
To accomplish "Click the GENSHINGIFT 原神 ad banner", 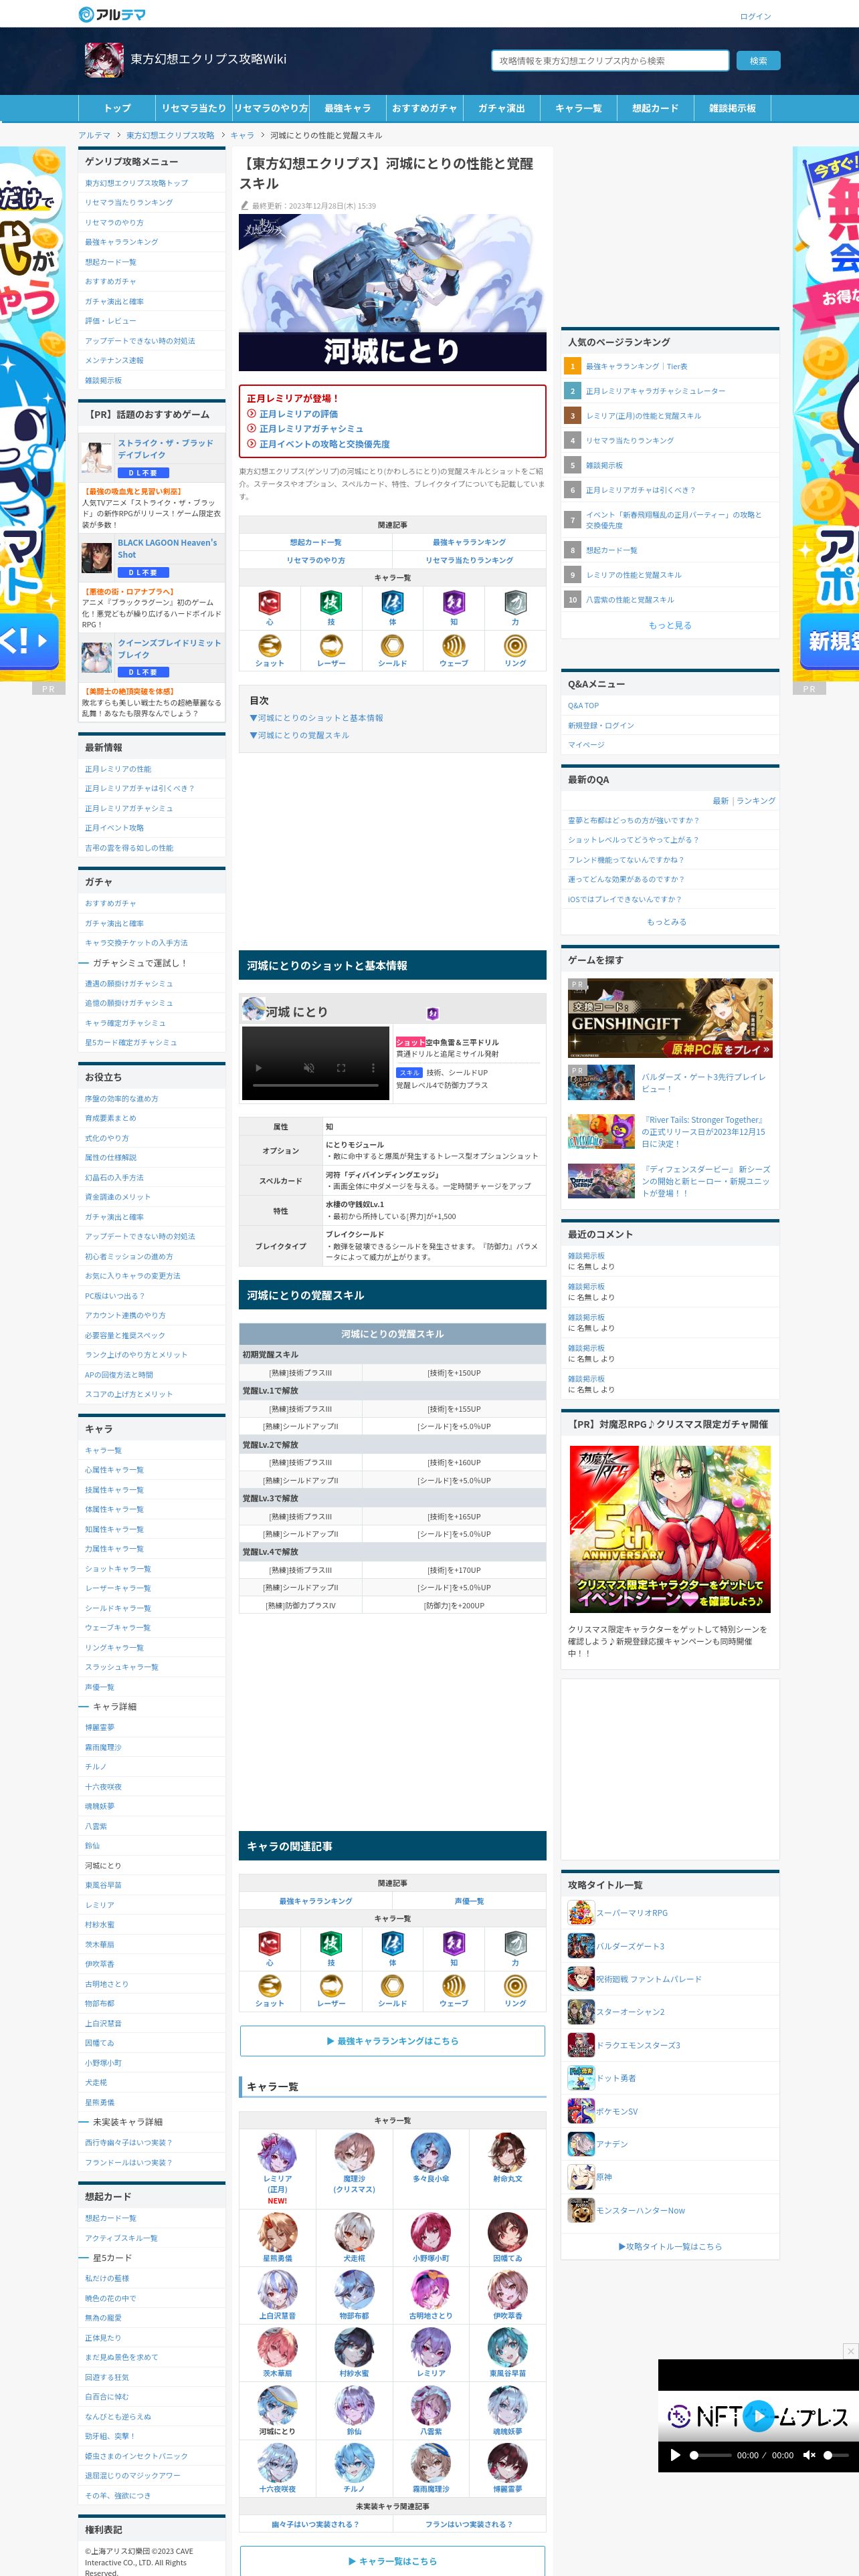I will point(670,1018).
